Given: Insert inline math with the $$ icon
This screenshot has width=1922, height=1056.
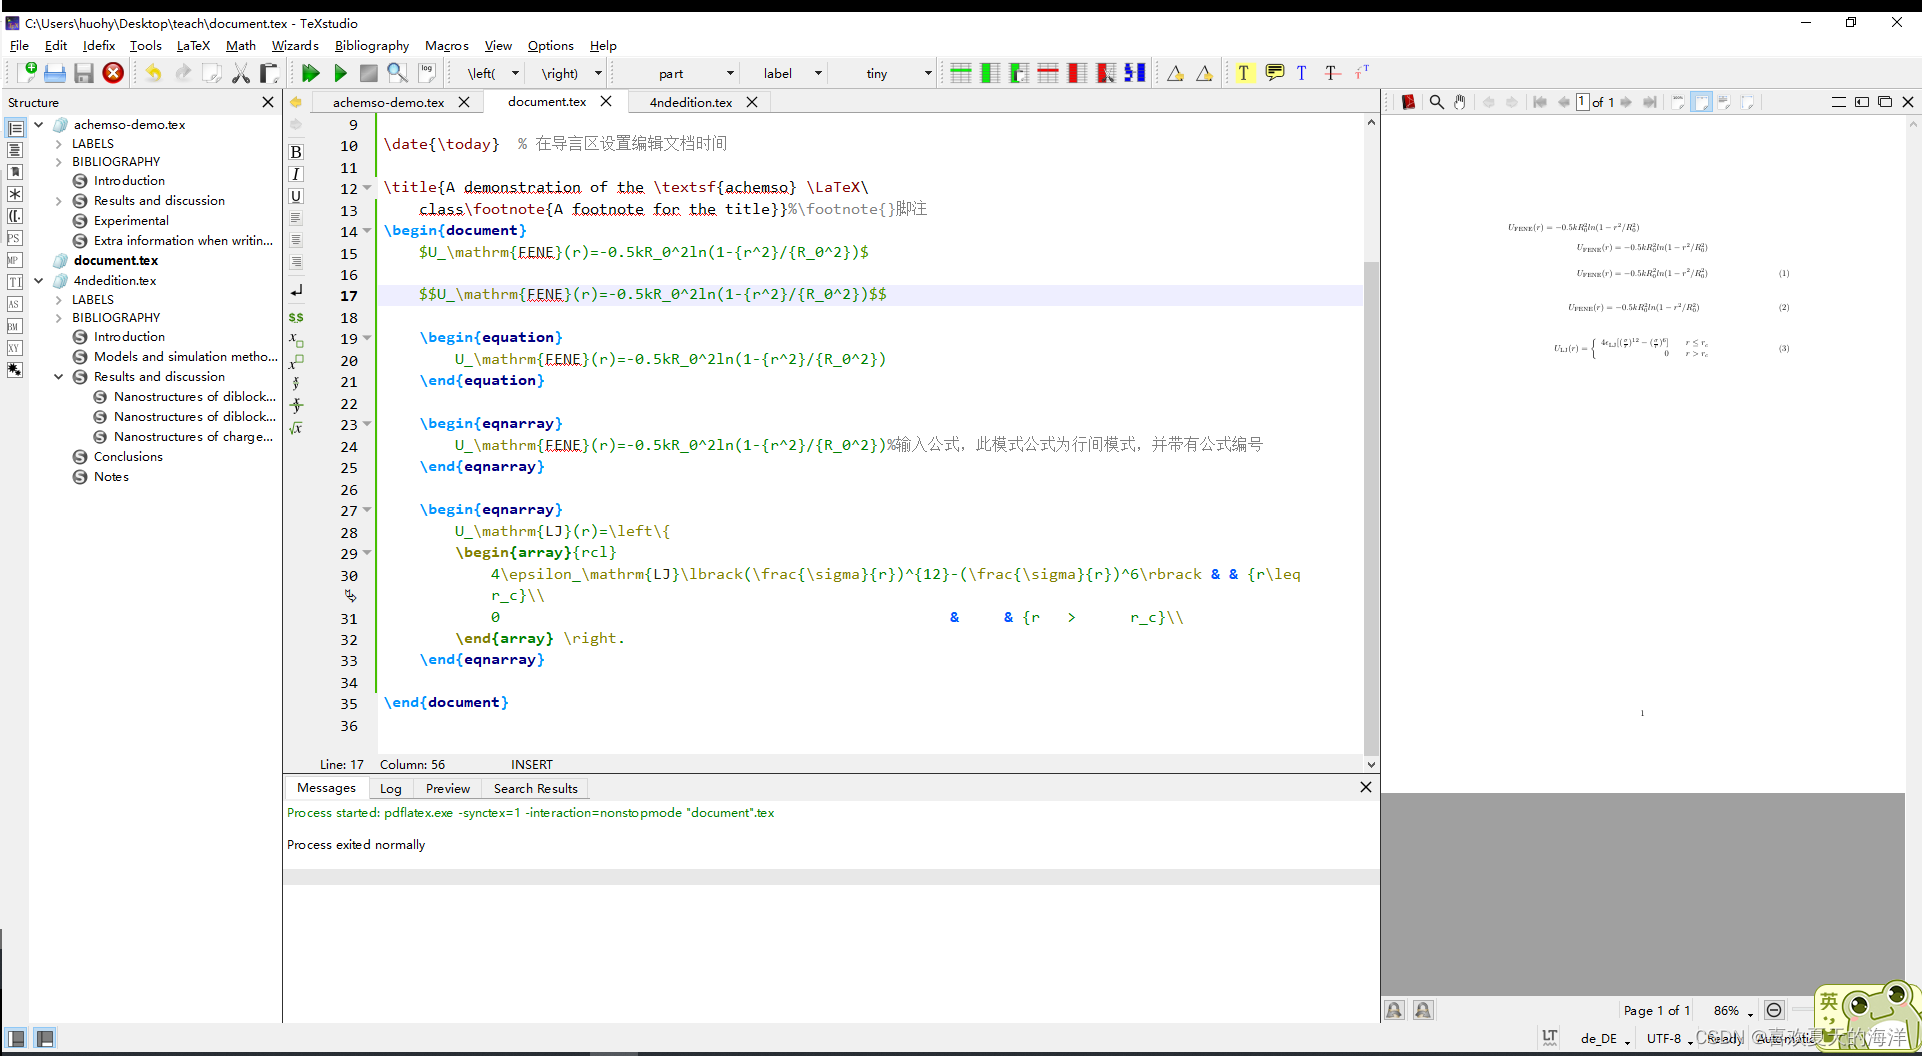Looking at the screenshot, I should click(x=296, y=317).
